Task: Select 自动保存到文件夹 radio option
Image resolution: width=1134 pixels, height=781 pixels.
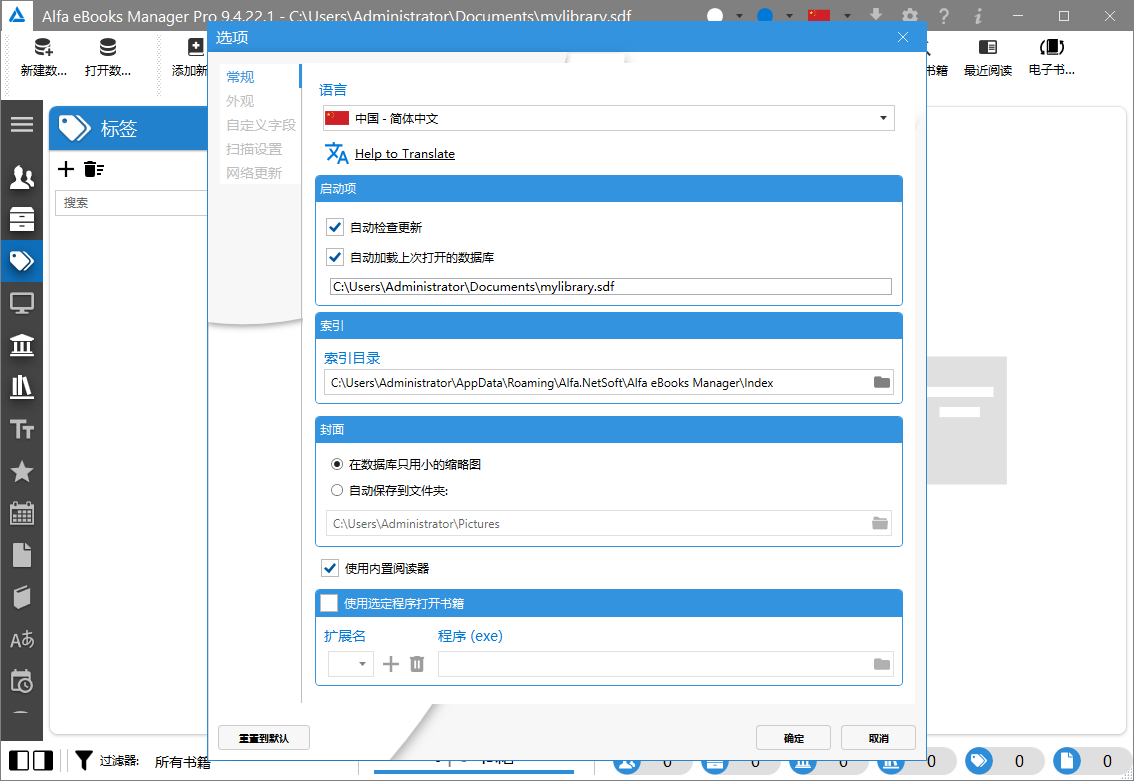Action: point(337,490)
